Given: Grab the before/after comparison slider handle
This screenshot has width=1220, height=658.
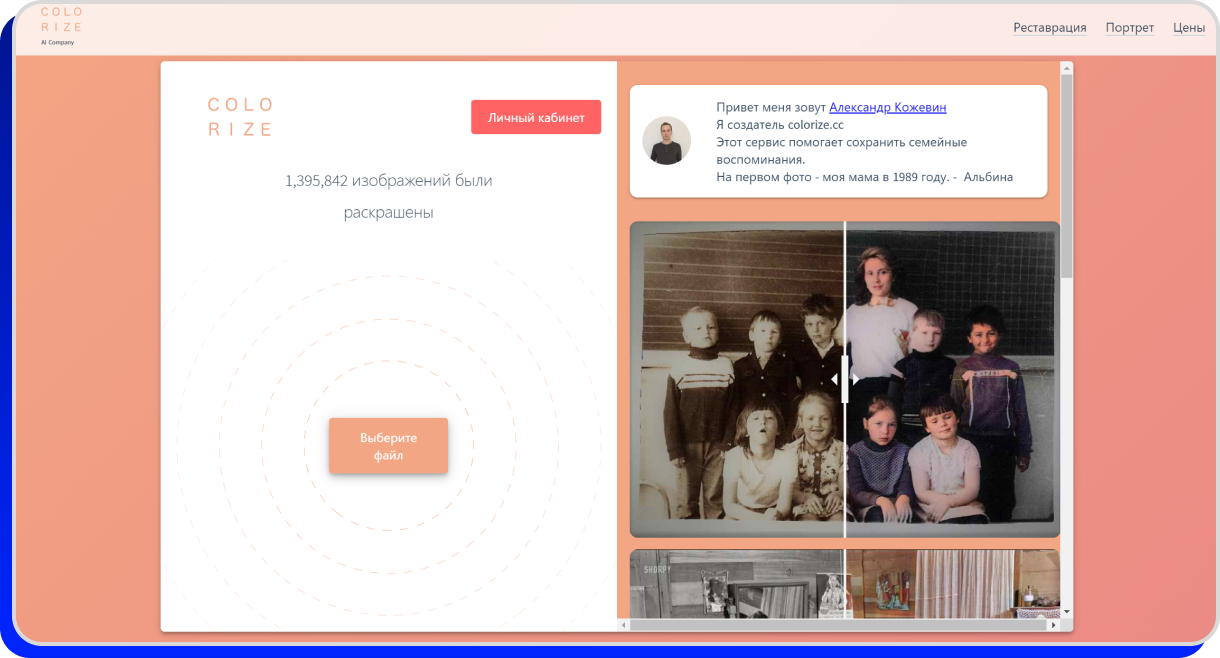Looking at the screenshot, I should (845, 379).
